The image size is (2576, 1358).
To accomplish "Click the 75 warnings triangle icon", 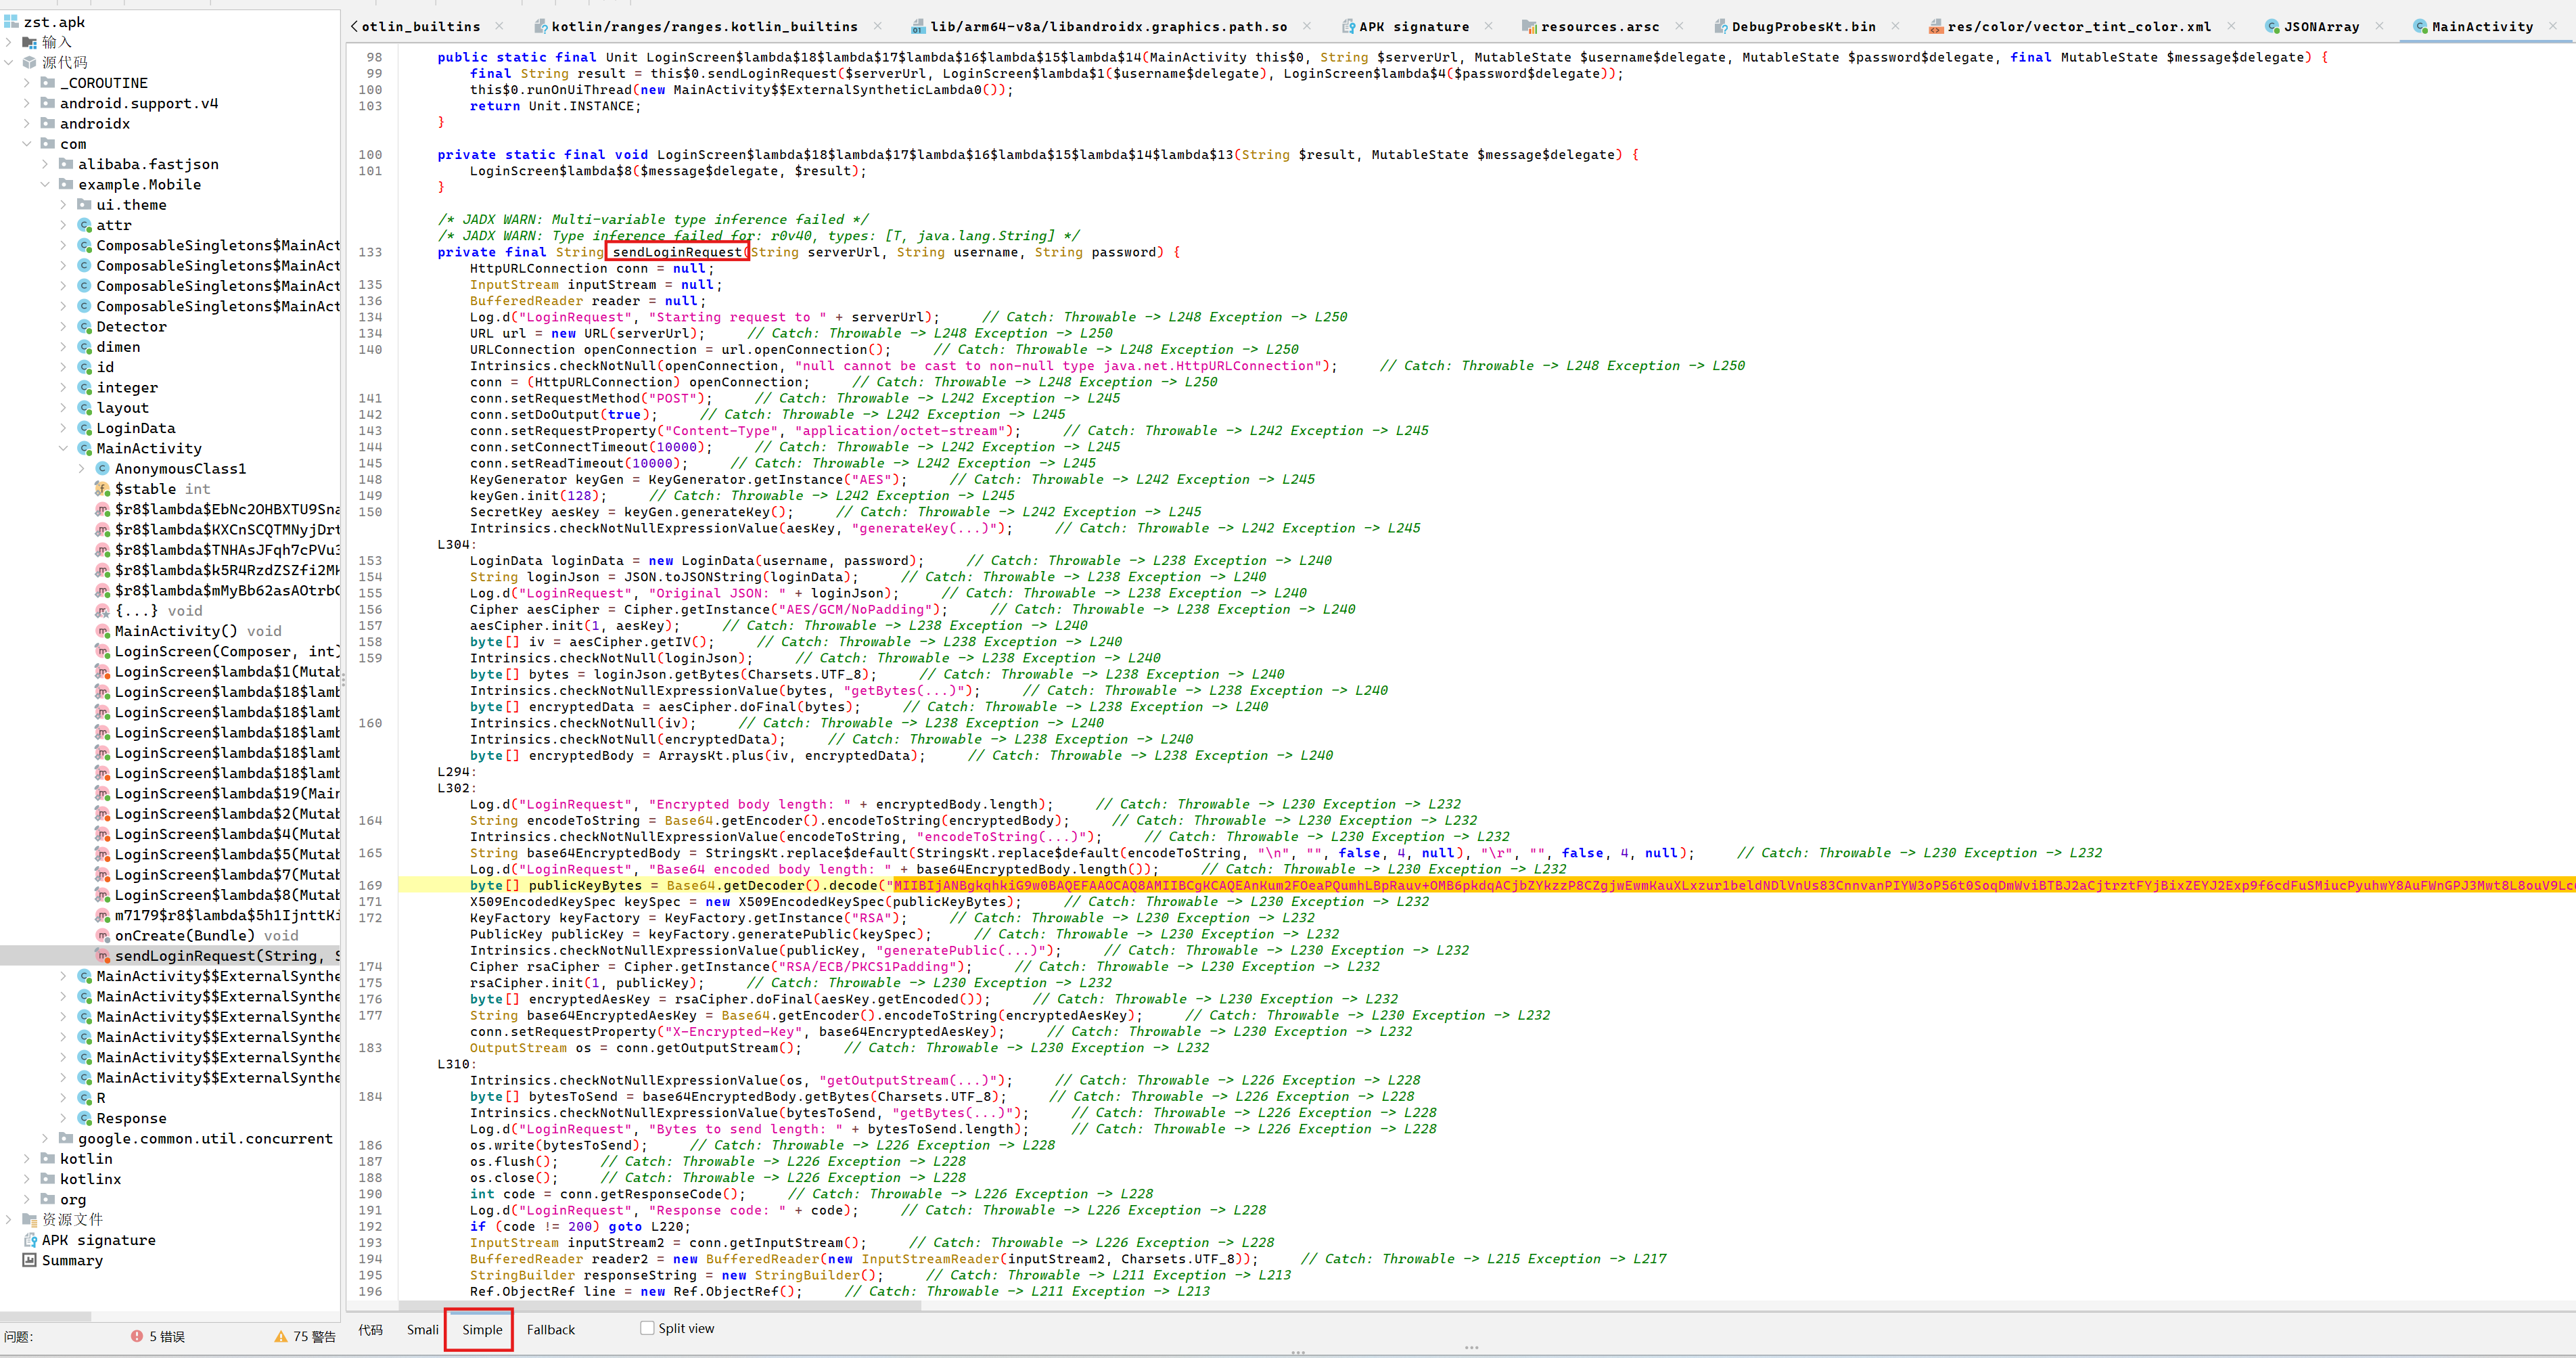I will (x=281, y=1336).
